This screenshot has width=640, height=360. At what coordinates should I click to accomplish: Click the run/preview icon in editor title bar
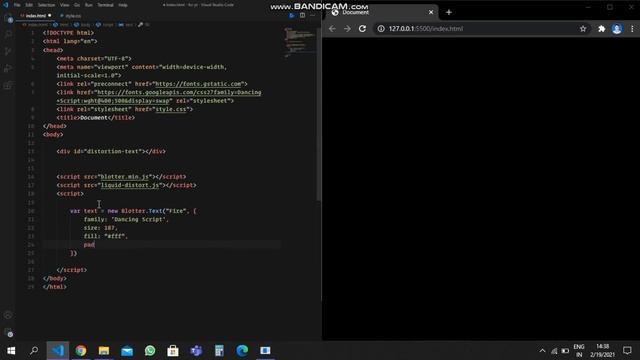(x=292, y=16)
